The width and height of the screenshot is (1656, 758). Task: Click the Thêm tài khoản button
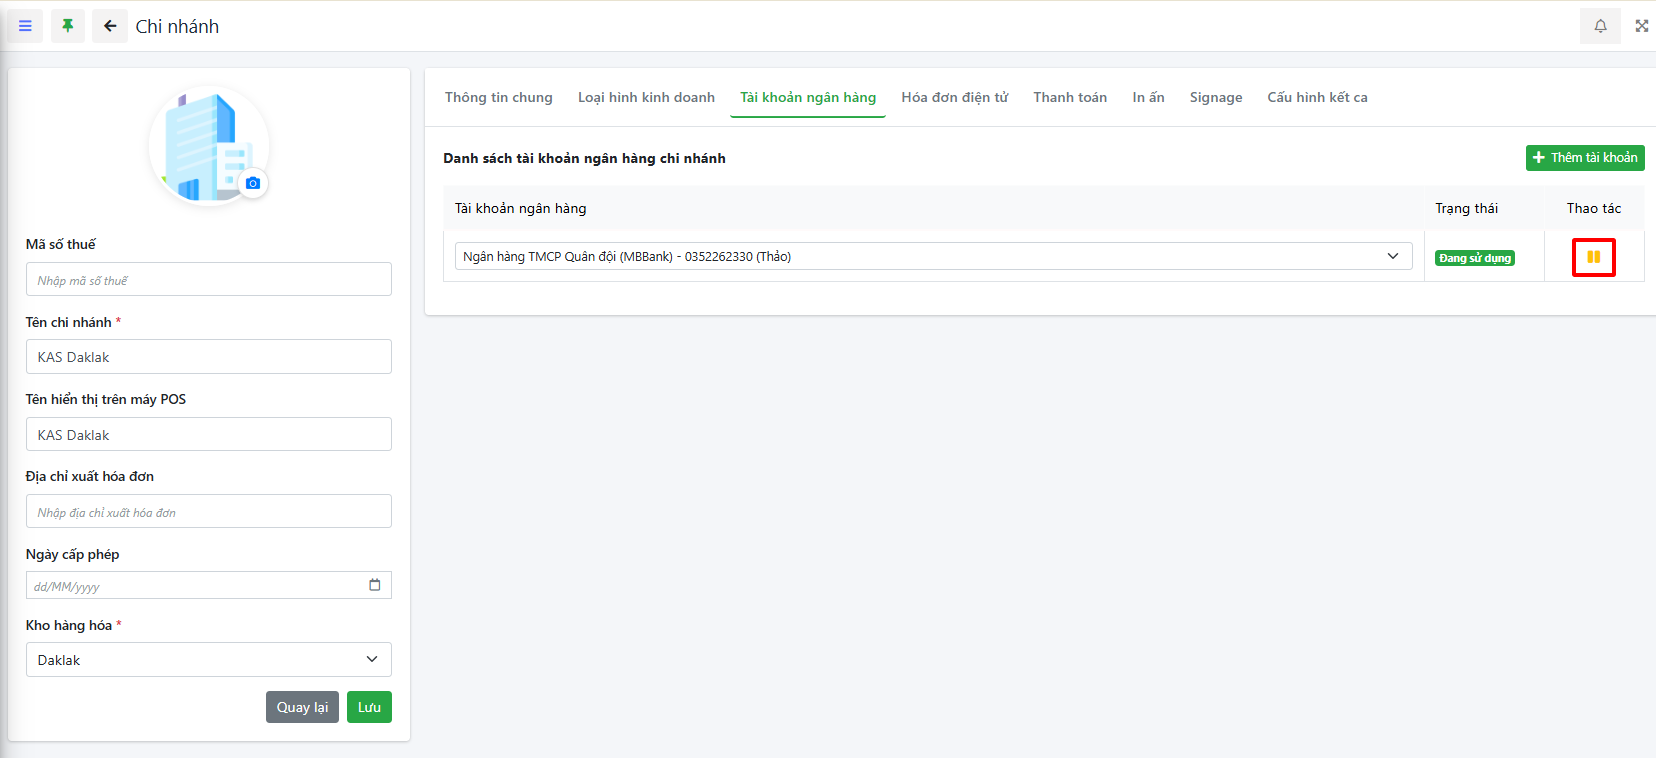click(x=1584, y=158)
